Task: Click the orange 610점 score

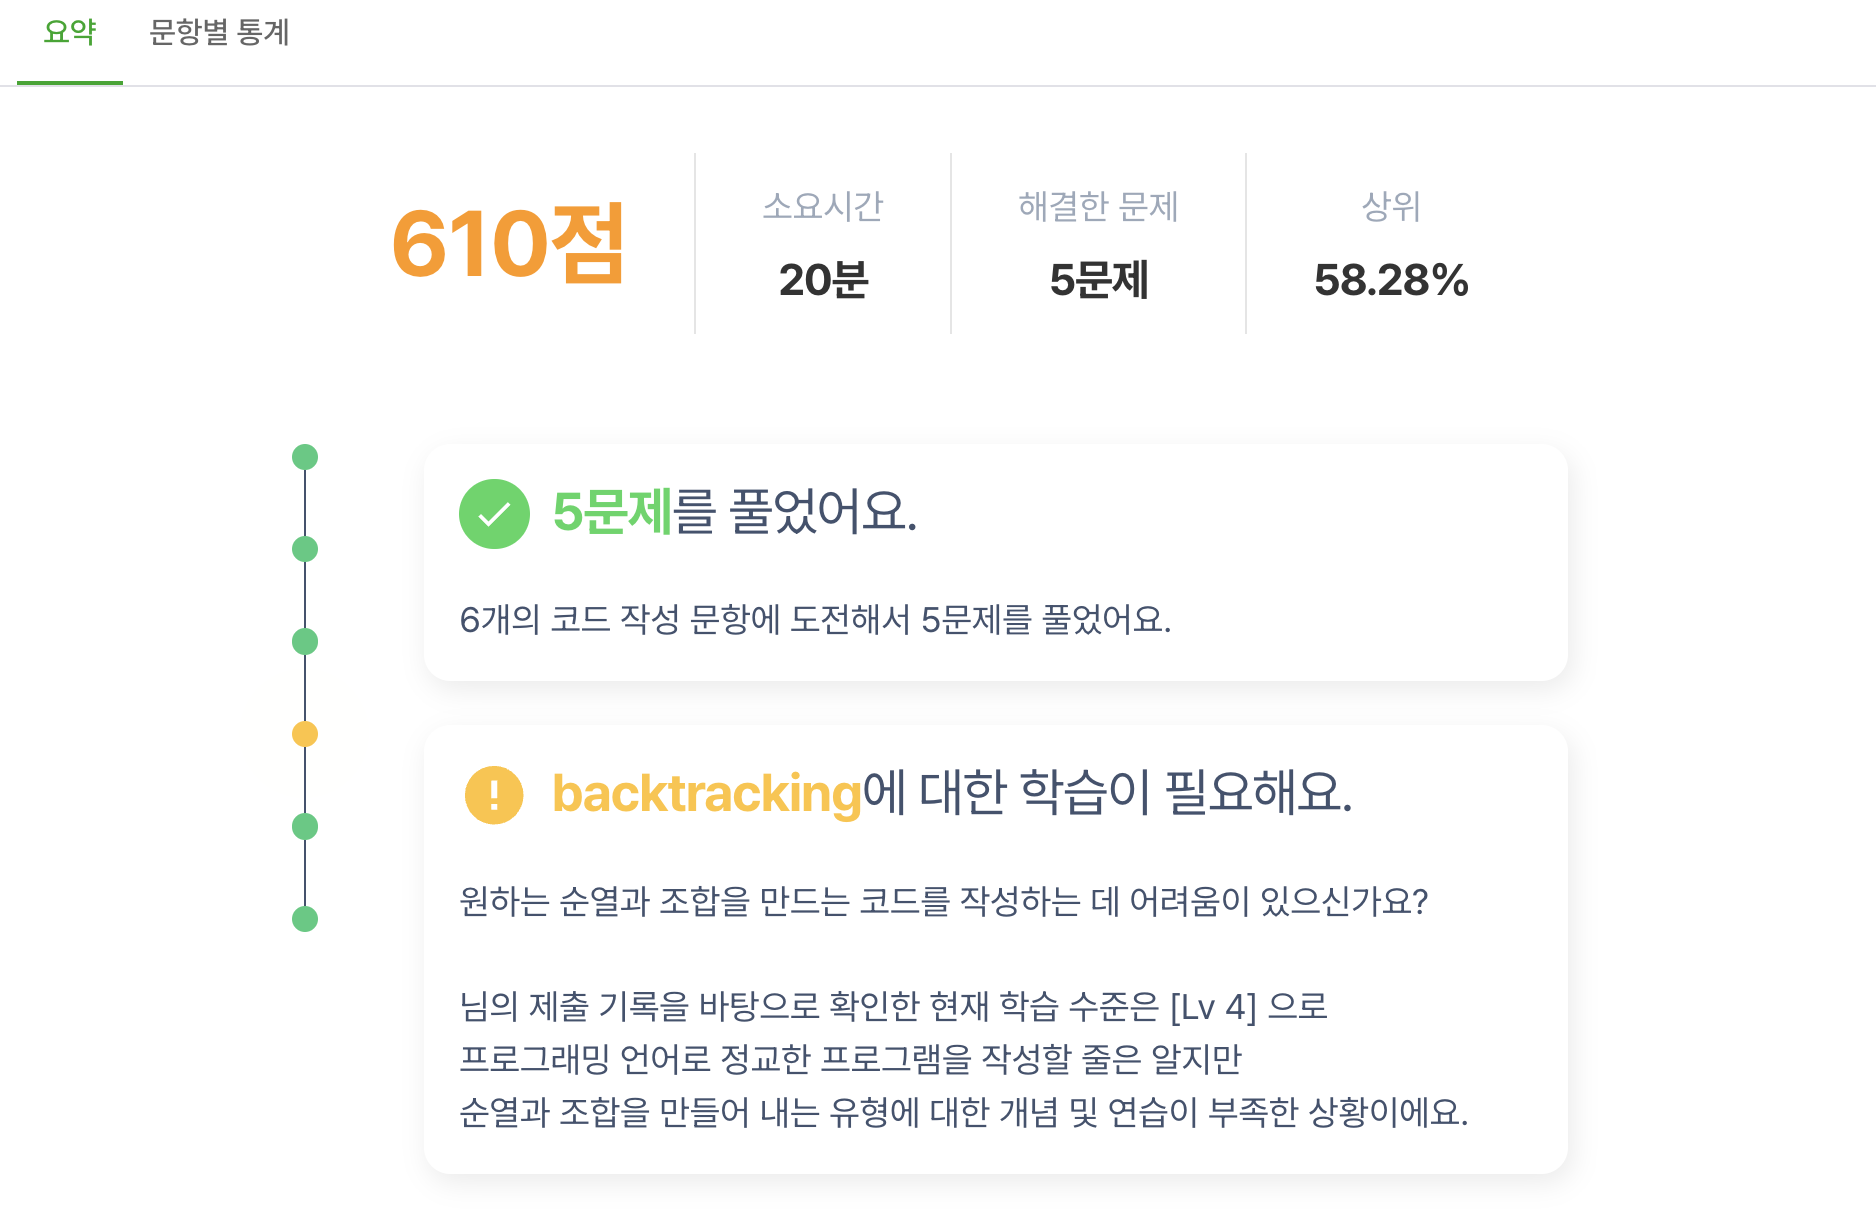Action: click(x=508, y=243)
